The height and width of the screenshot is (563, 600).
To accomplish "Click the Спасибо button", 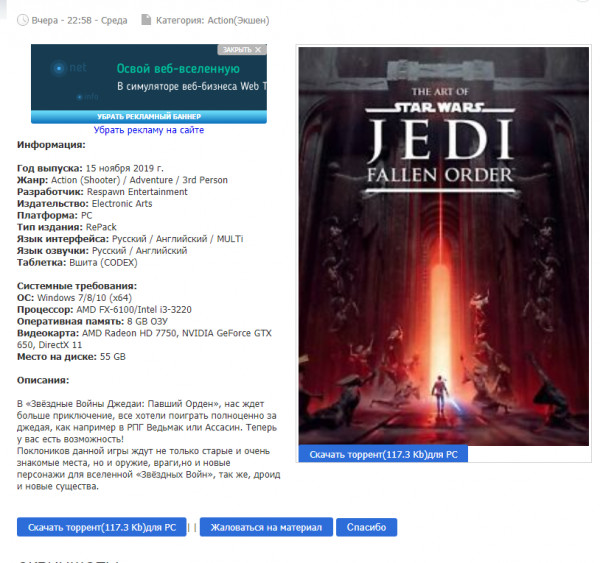I will point(367,527).
